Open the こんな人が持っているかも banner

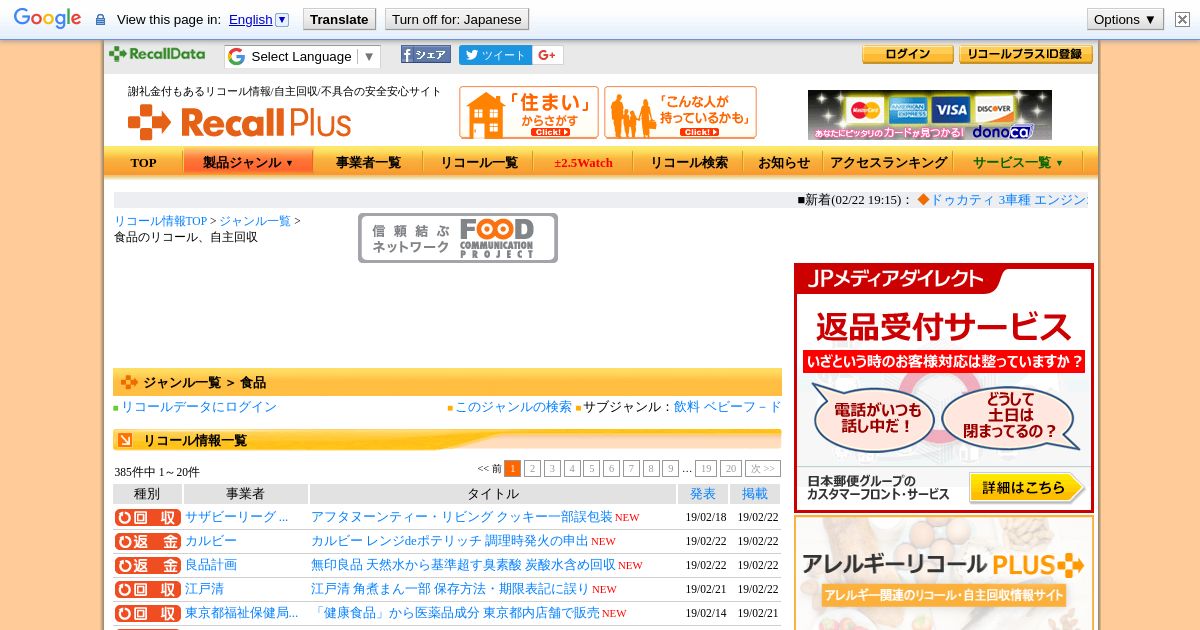pyautogui.click(x=680, y=112)
